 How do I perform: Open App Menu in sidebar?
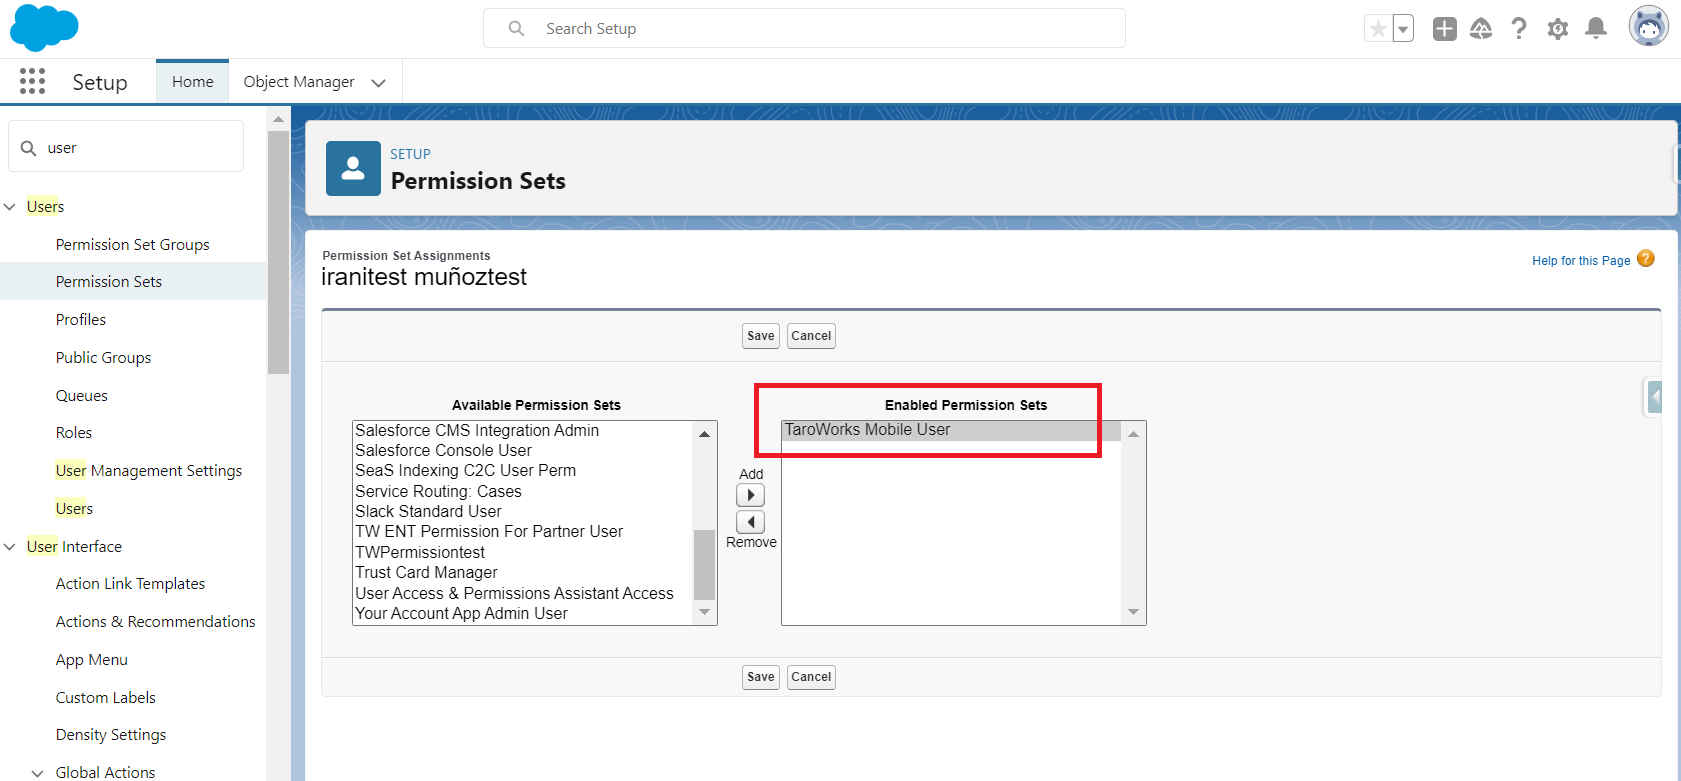click(92, 660)
